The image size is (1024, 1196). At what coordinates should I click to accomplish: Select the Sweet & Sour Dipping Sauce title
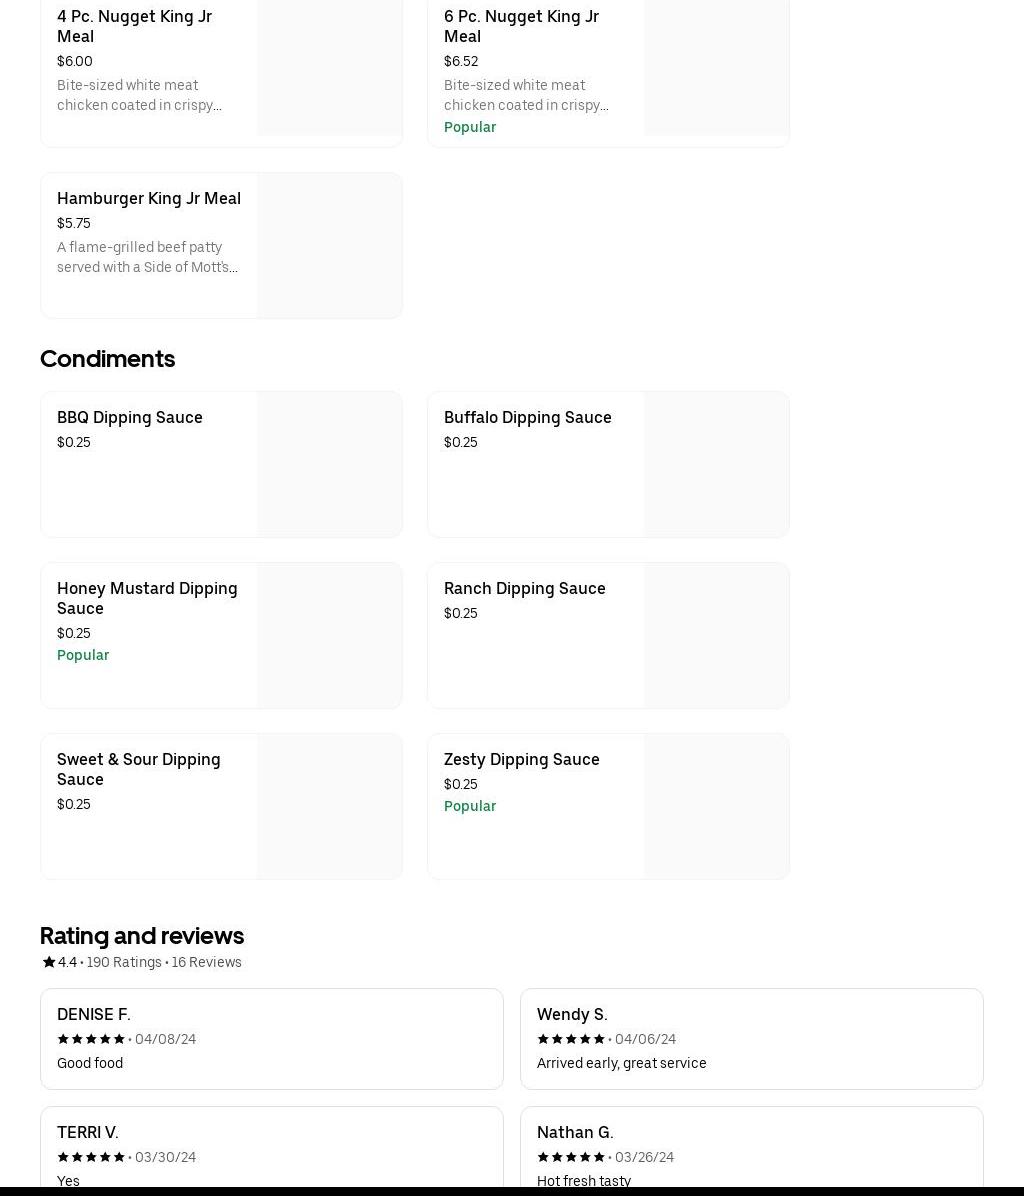[139, 769]
